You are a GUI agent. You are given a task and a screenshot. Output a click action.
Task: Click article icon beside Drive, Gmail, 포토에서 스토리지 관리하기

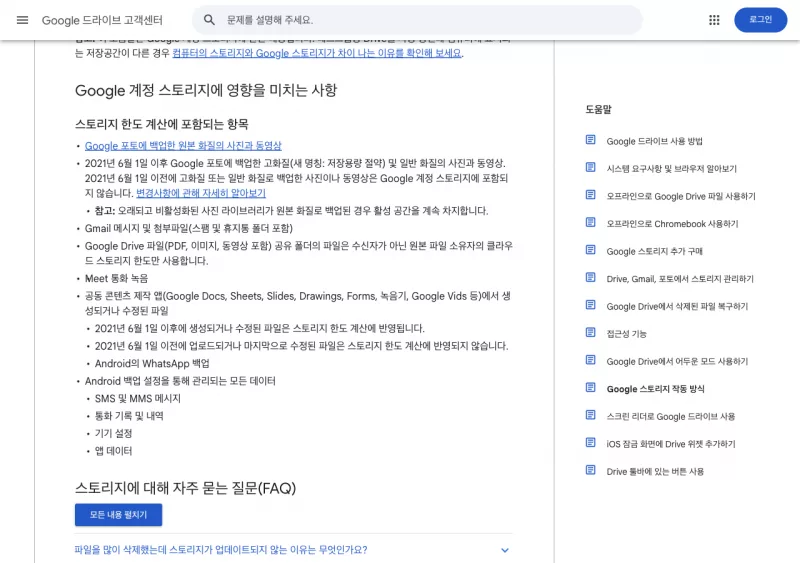tap(590, 278)
